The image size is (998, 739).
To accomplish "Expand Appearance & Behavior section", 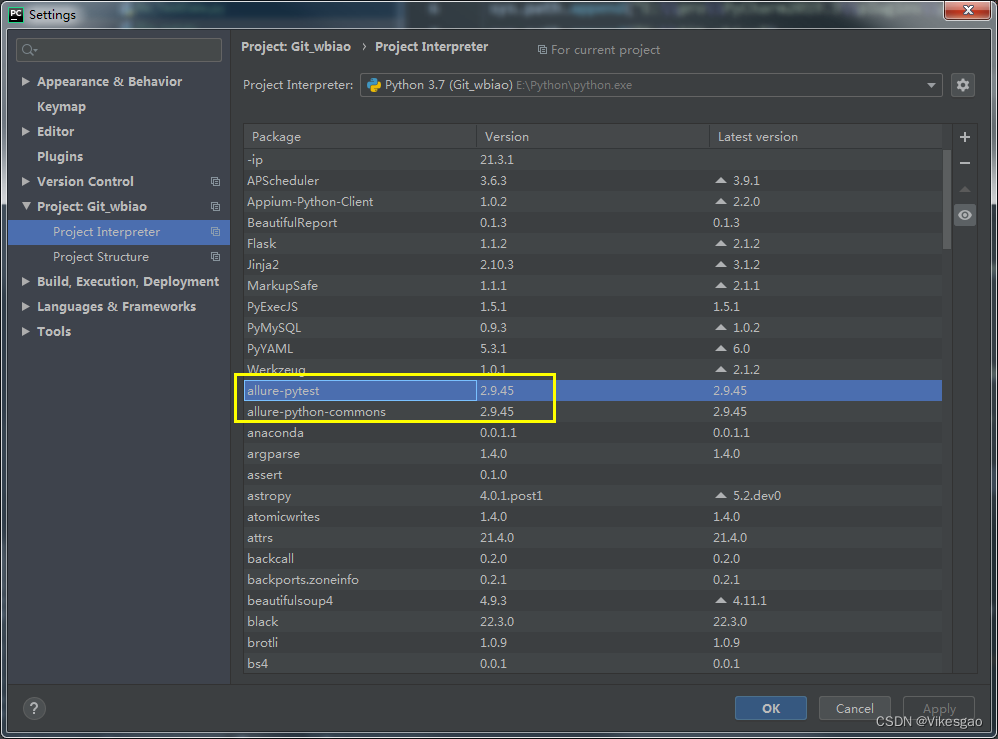I will pos(25,81).
